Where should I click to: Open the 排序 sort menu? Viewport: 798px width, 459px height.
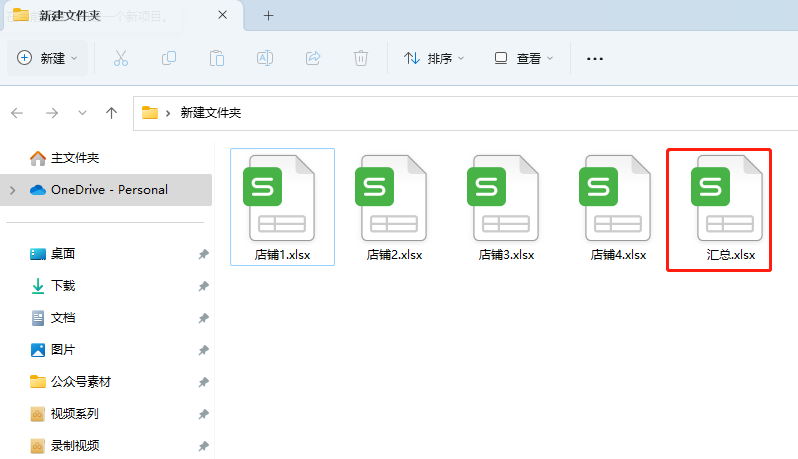point(434,59)
